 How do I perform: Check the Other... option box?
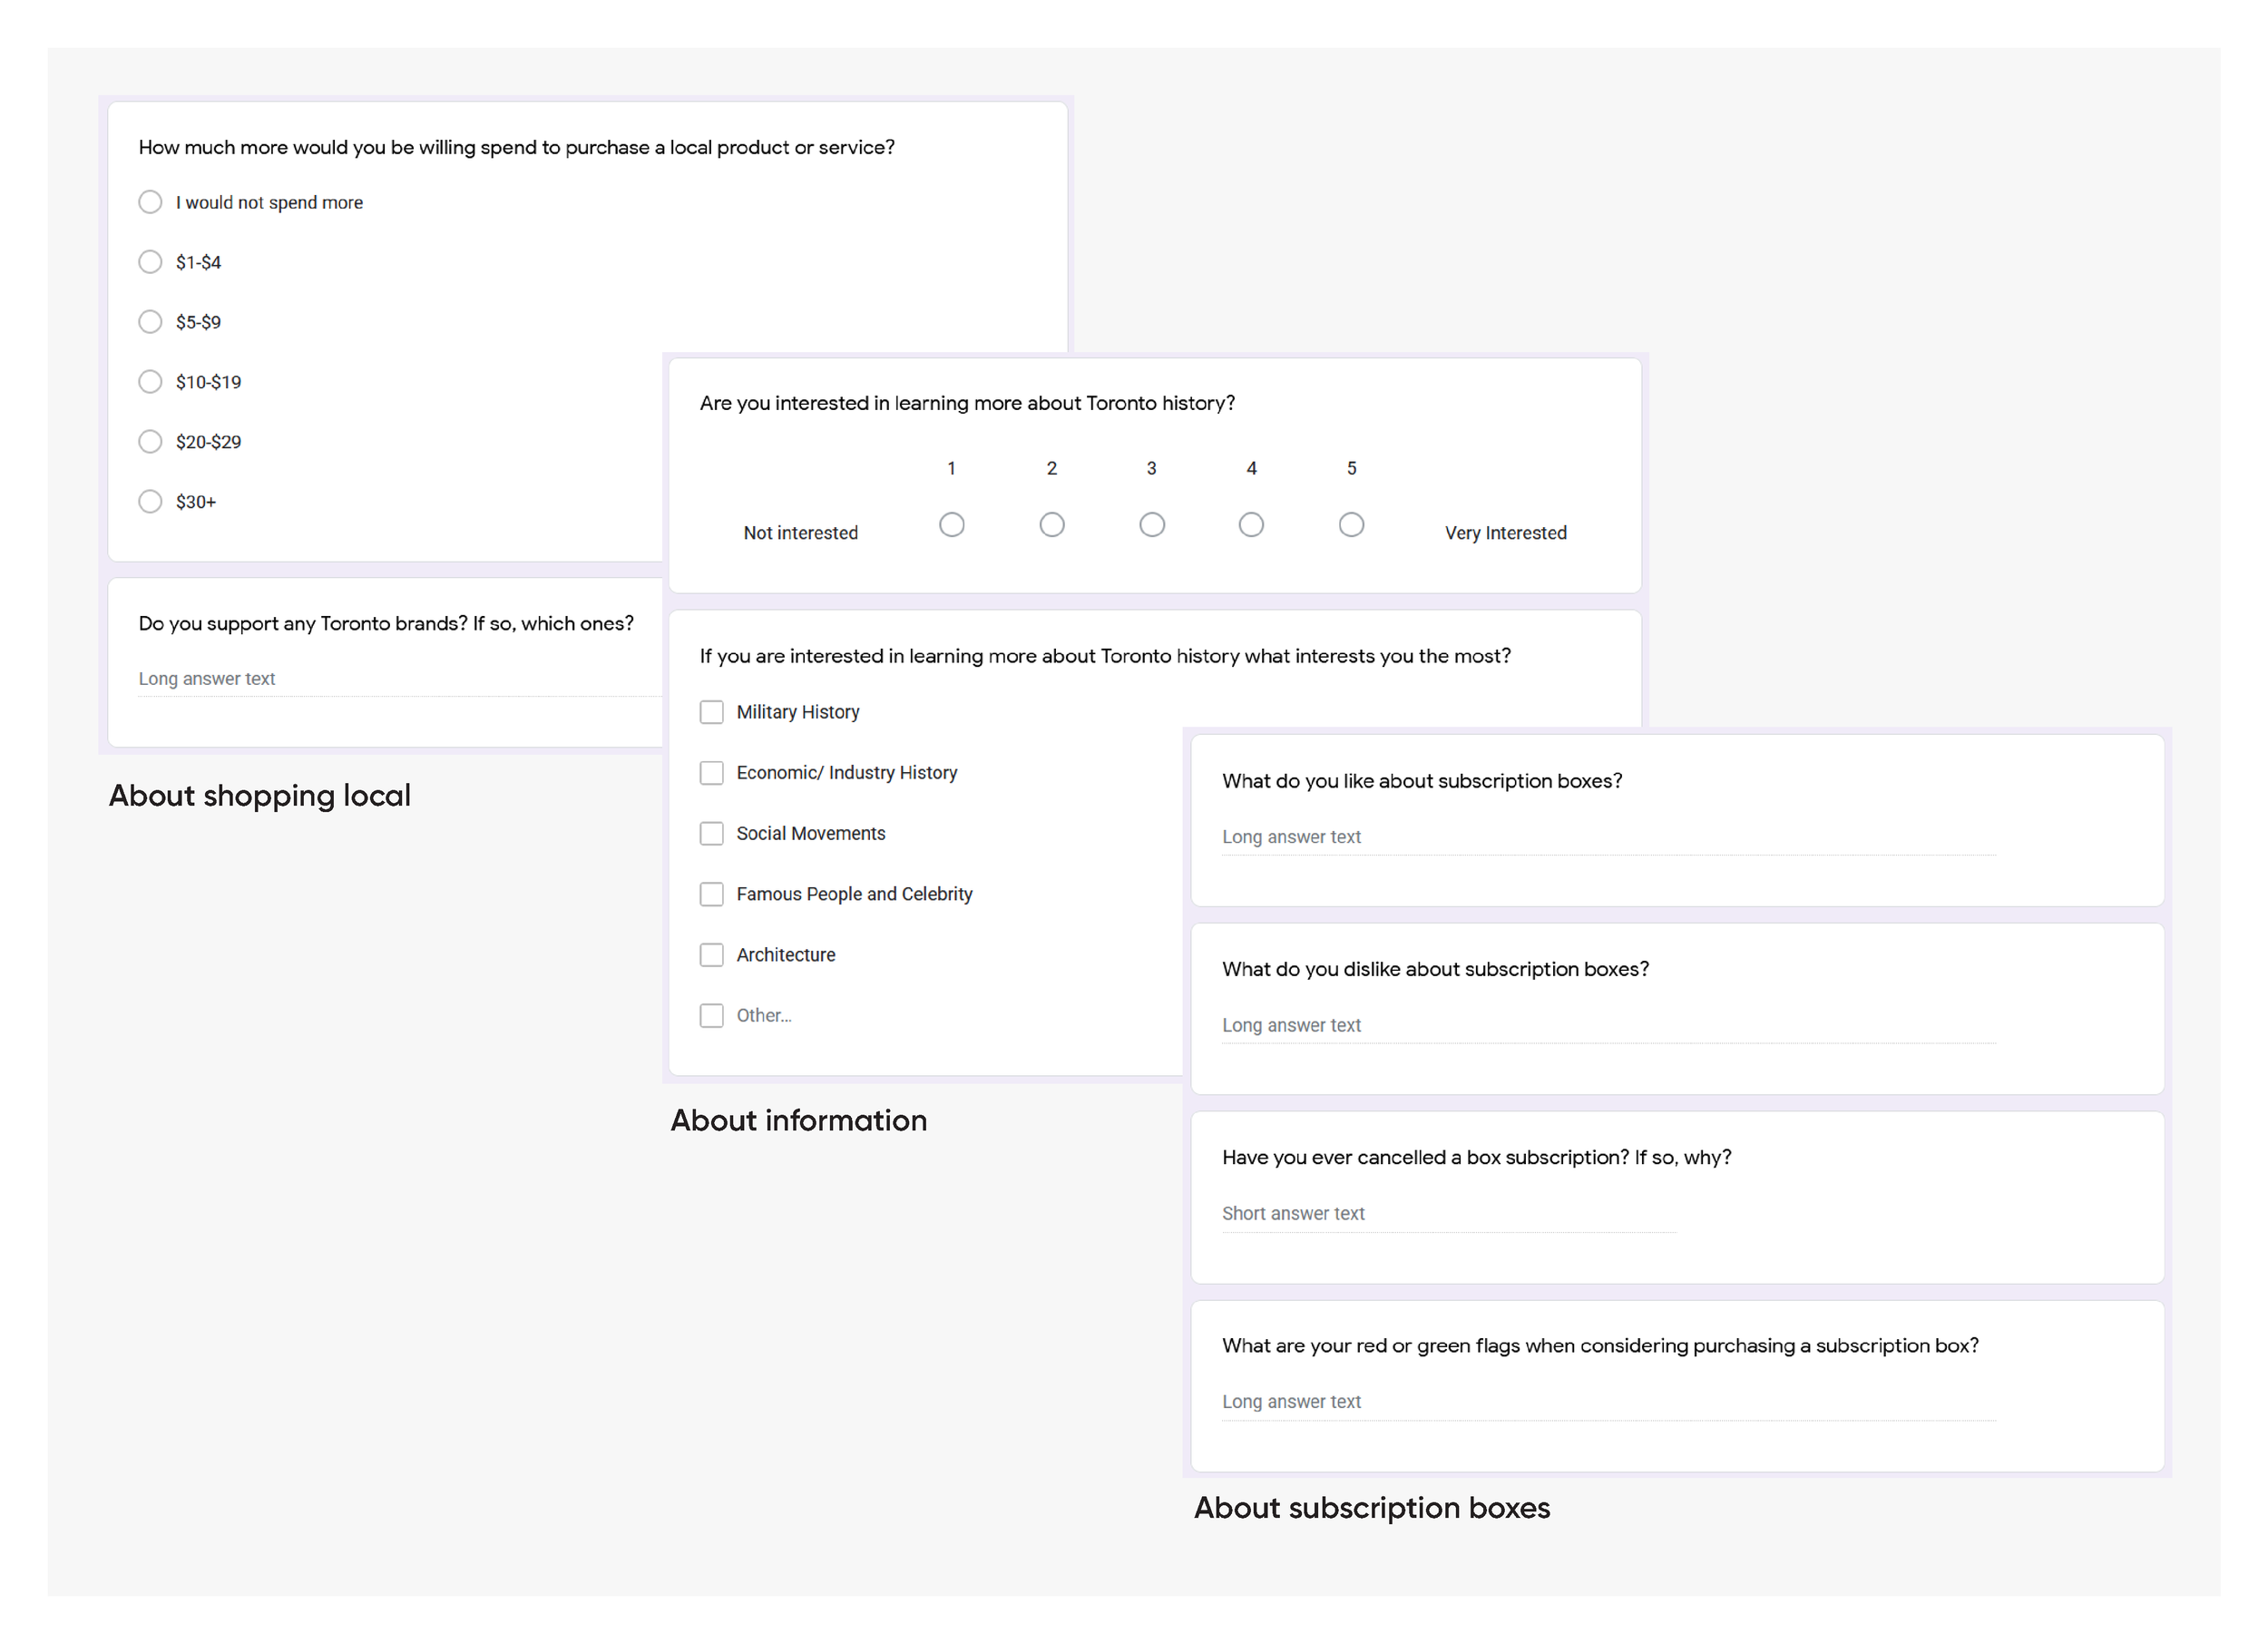711,1016
